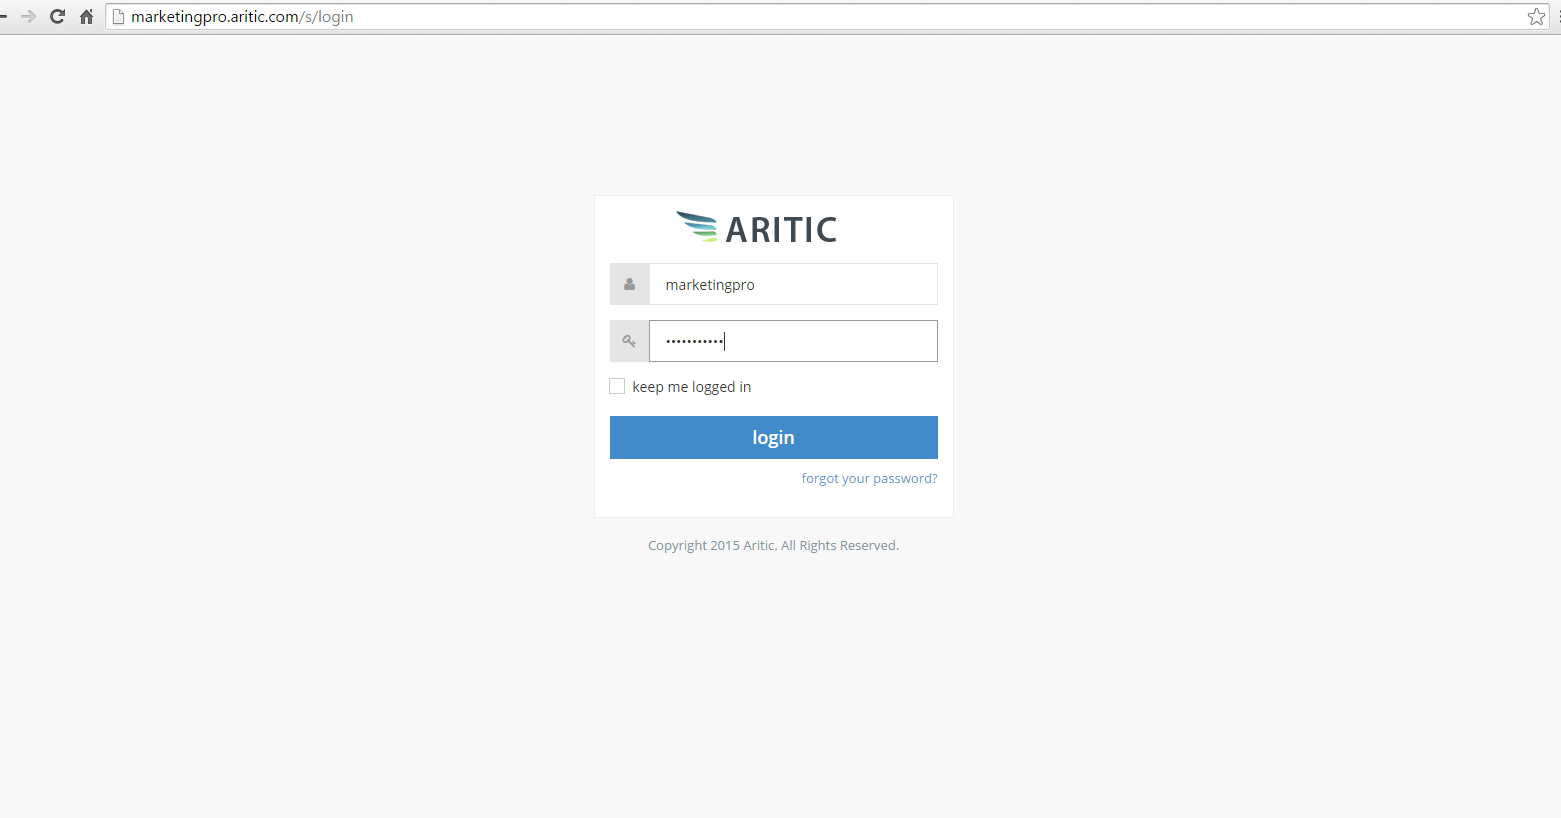This screenshot has height=818, width=1561.
Task: Bookmark this page with star icon
Action: click(x=1536, y=16)
